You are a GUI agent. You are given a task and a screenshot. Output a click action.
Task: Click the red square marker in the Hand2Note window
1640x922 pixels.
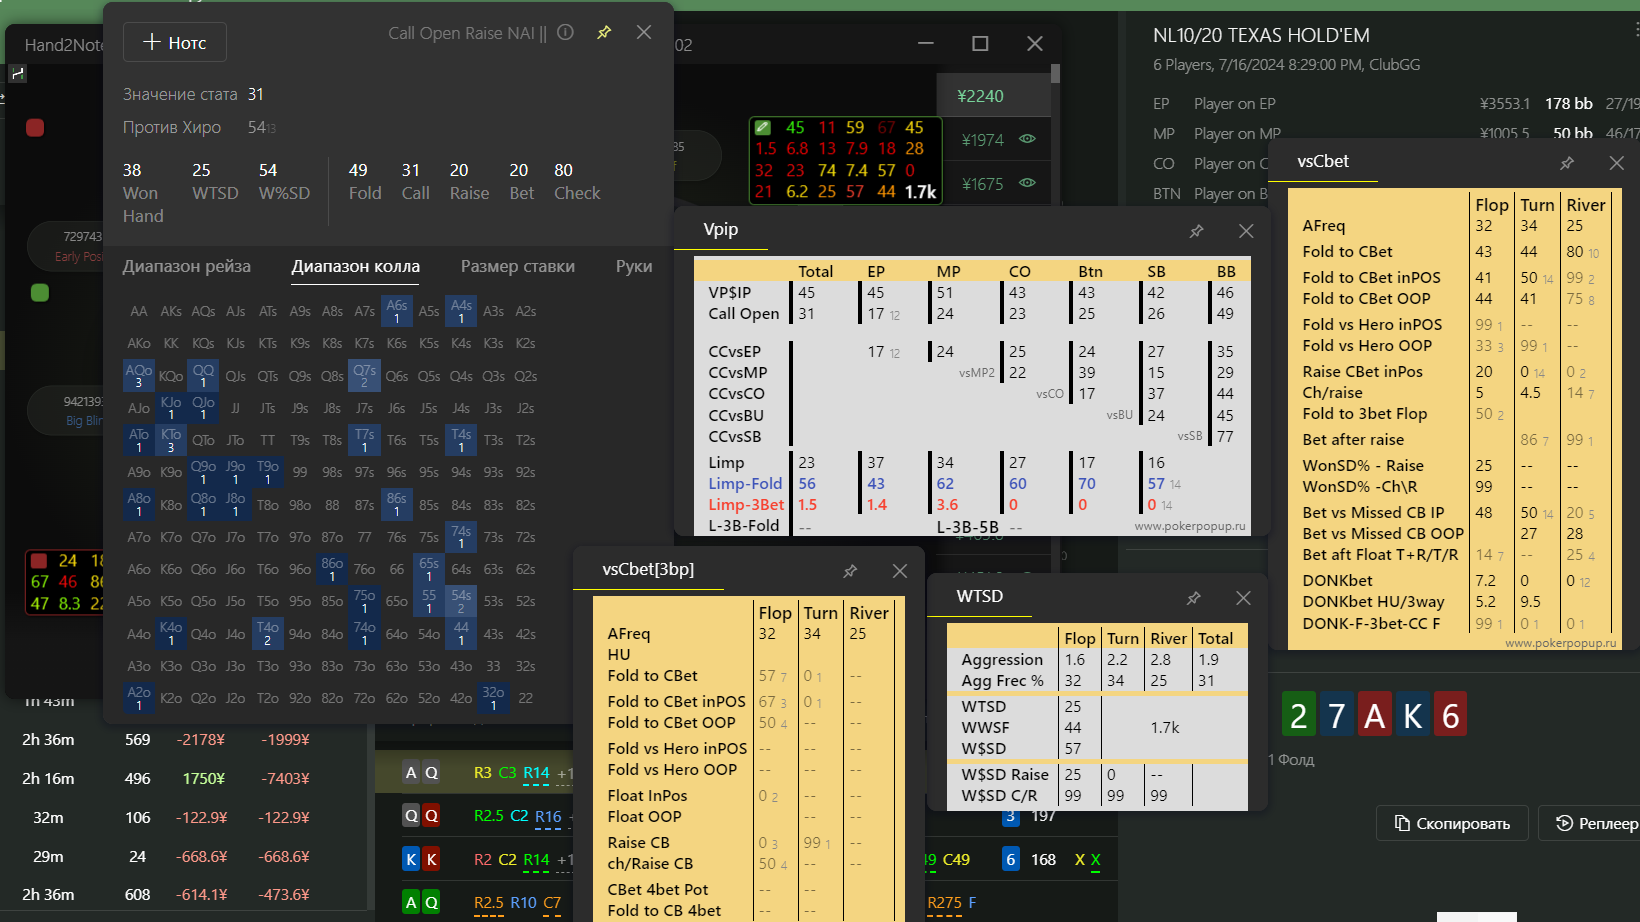[x=35, y=127]
